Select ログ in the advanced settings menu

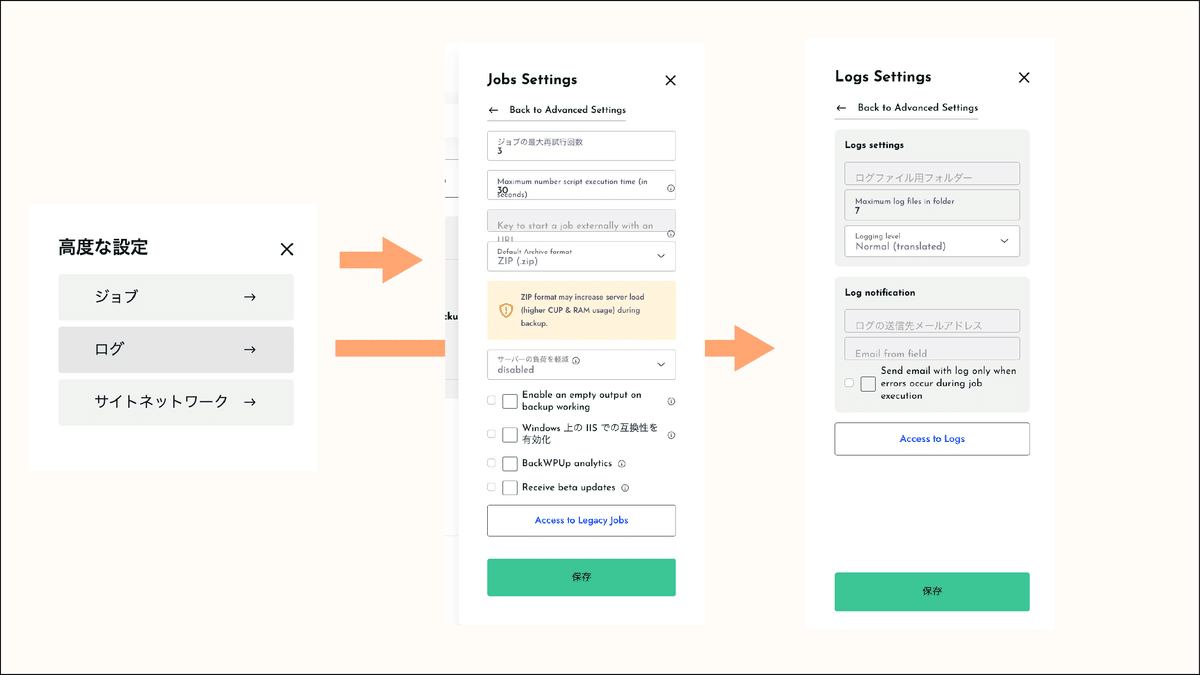(x=176, y=350)
